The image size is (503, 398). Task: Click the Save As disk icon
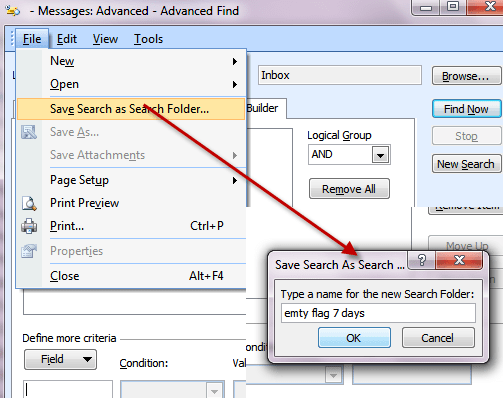pos(29,132)
